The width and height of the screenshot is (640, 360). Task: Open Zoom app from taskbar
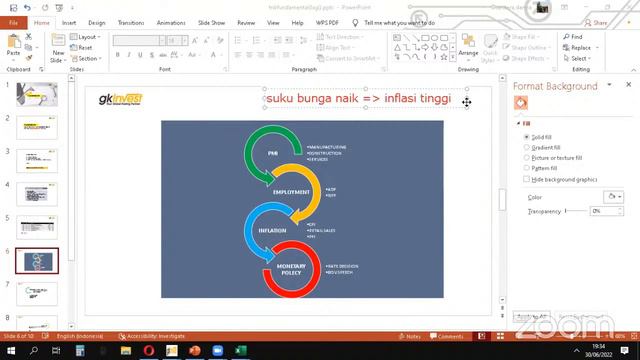coord(218,351)
